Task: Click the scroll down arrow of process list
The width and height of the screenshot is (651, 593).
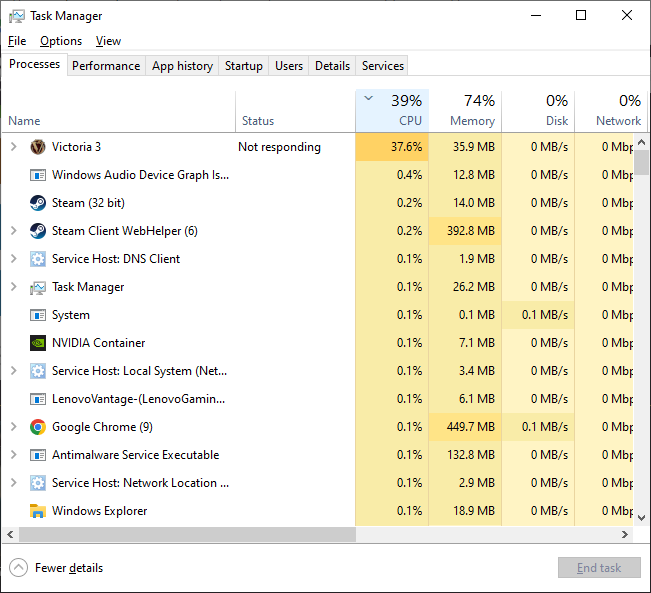Action: coord(641,517)
